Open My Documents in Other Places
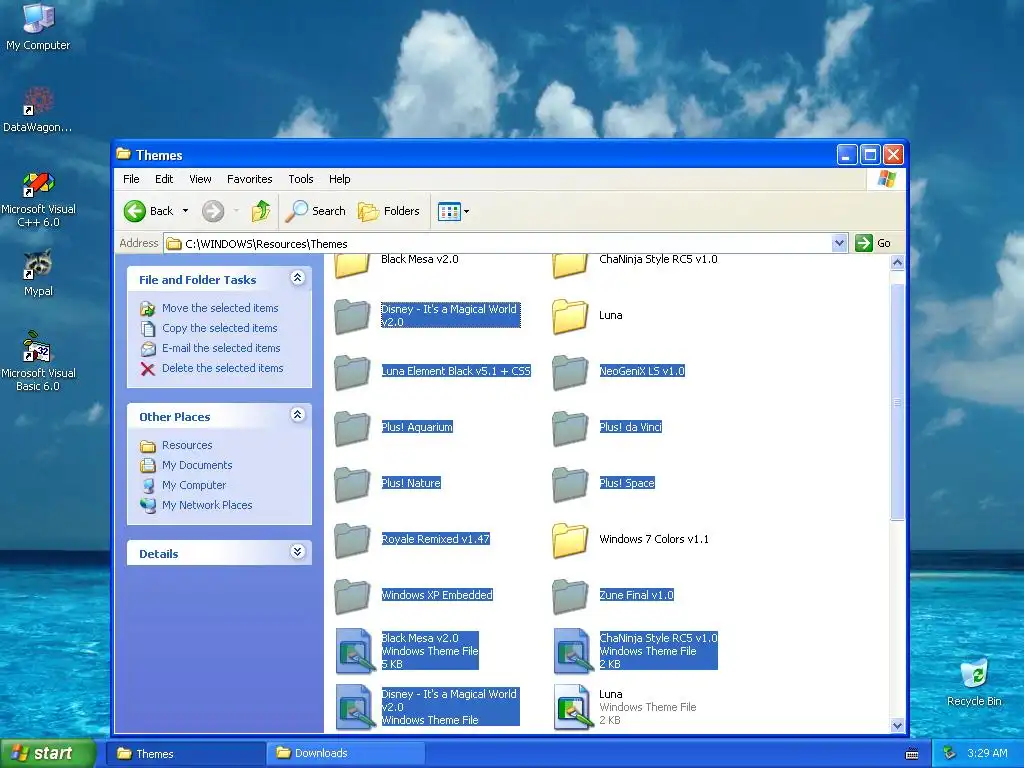 pyautogui.click(x=197, y=466)
